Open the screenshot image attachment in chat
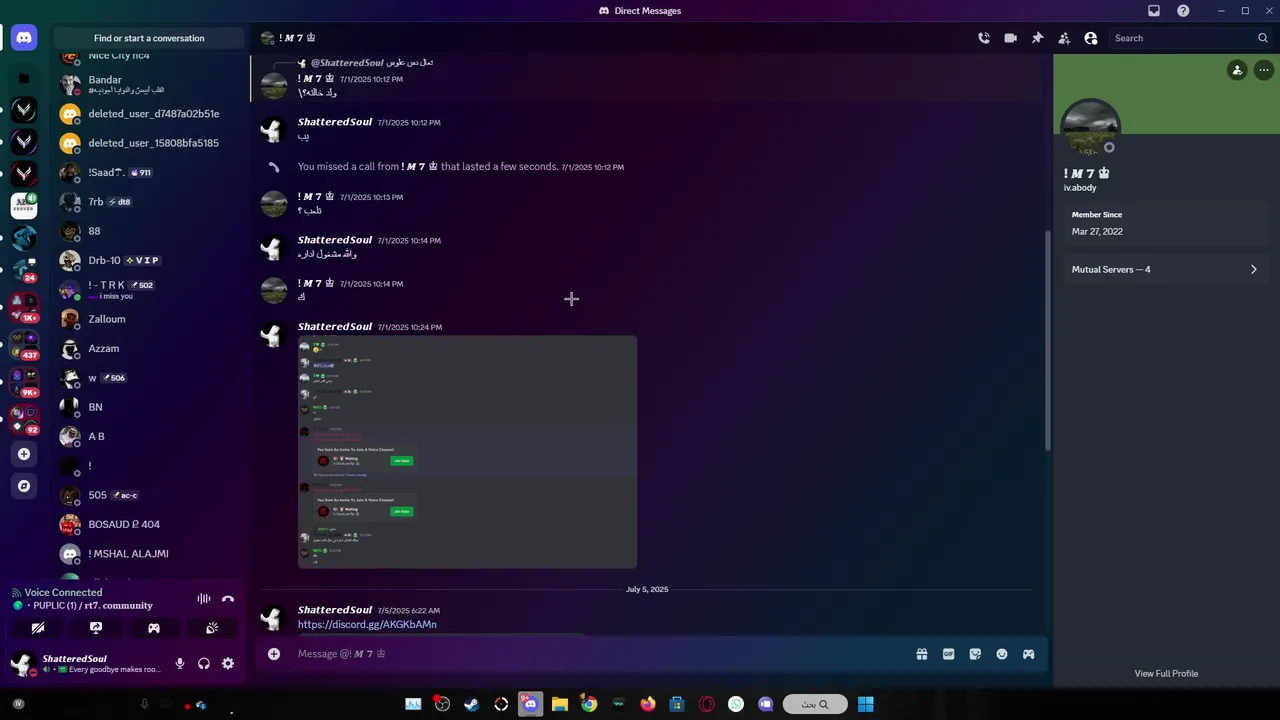 pyautogui.click(x=467, y=452)
